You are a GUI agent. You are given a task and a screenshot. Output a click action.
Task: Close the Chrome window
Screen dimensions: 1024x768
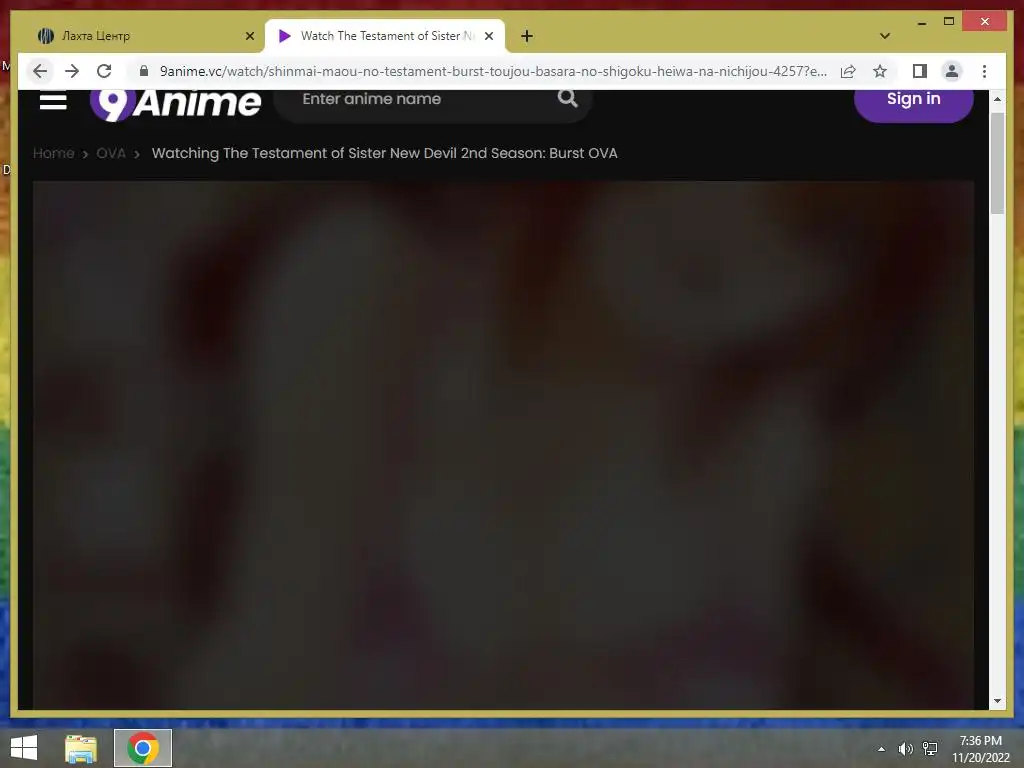point(985,22)
